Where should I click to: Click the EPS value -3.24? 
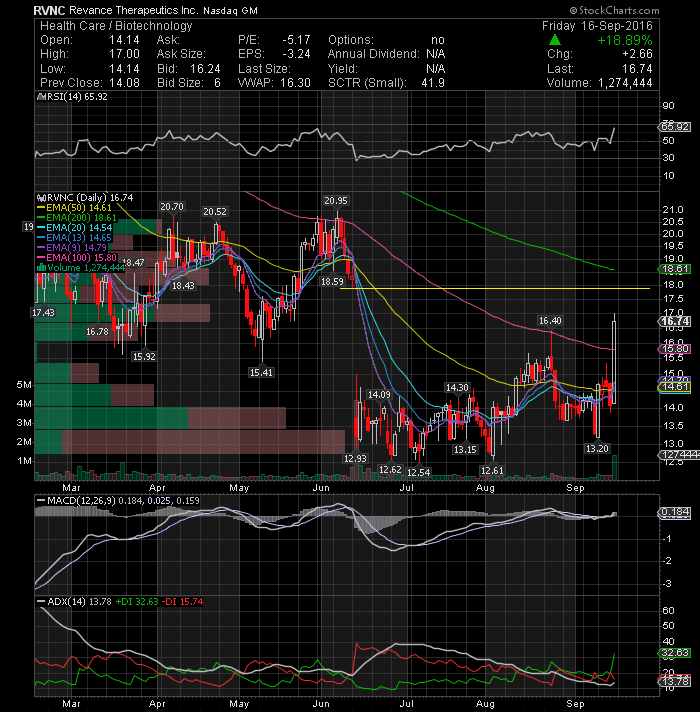click(x=296, y=54)
